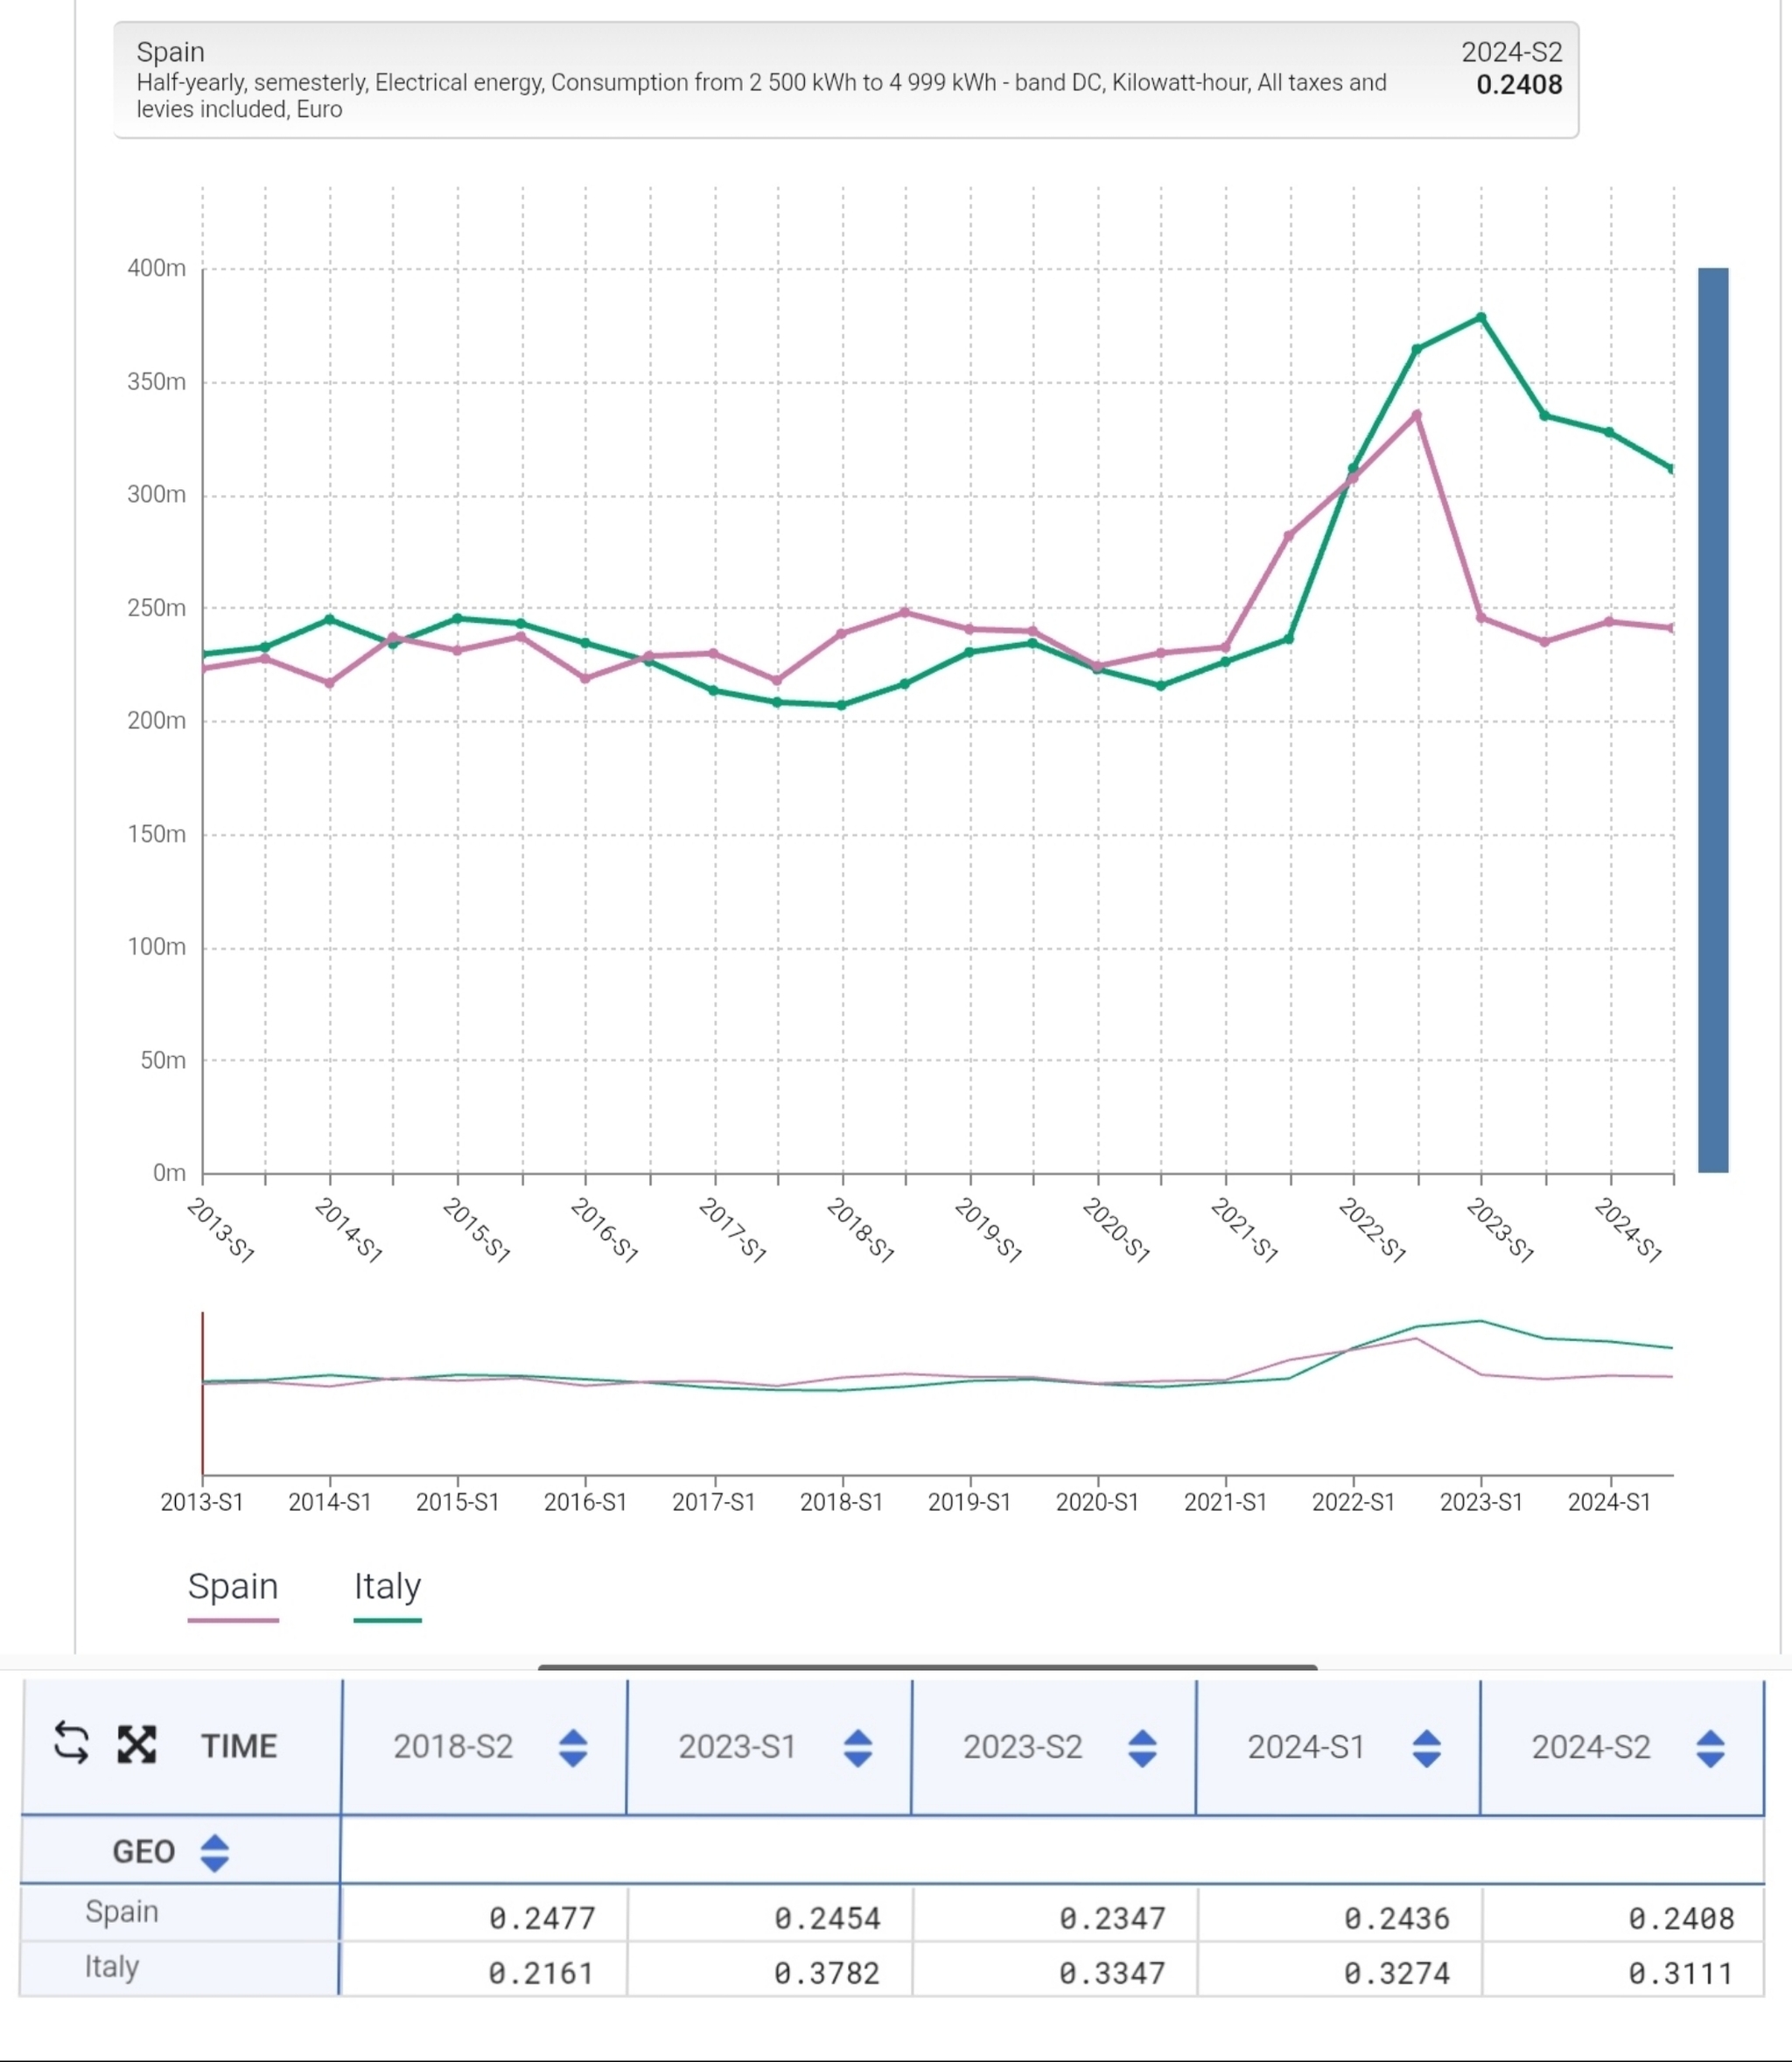Click Spain's 2024-S2 value cell 0.2408
Screen dimensions: 1792x2062
pyautogui.click(x=1680, y=1918)
